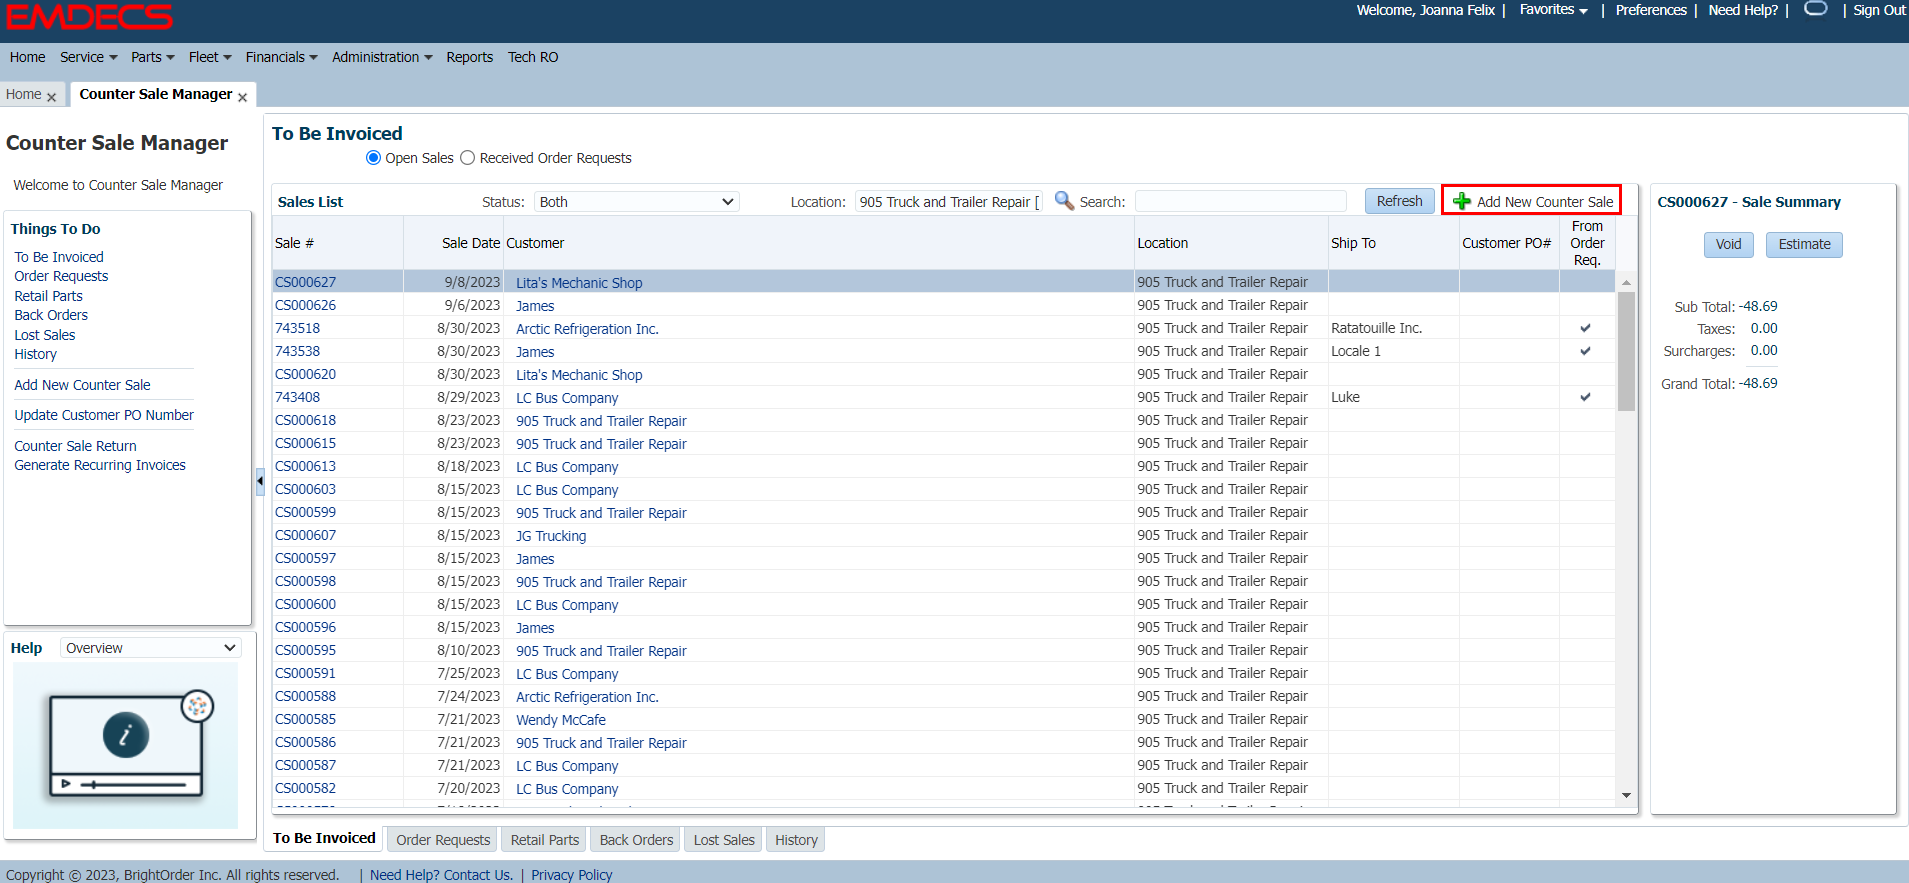Open the Location dropdown field
The image size is (1909, 883).
948,202
